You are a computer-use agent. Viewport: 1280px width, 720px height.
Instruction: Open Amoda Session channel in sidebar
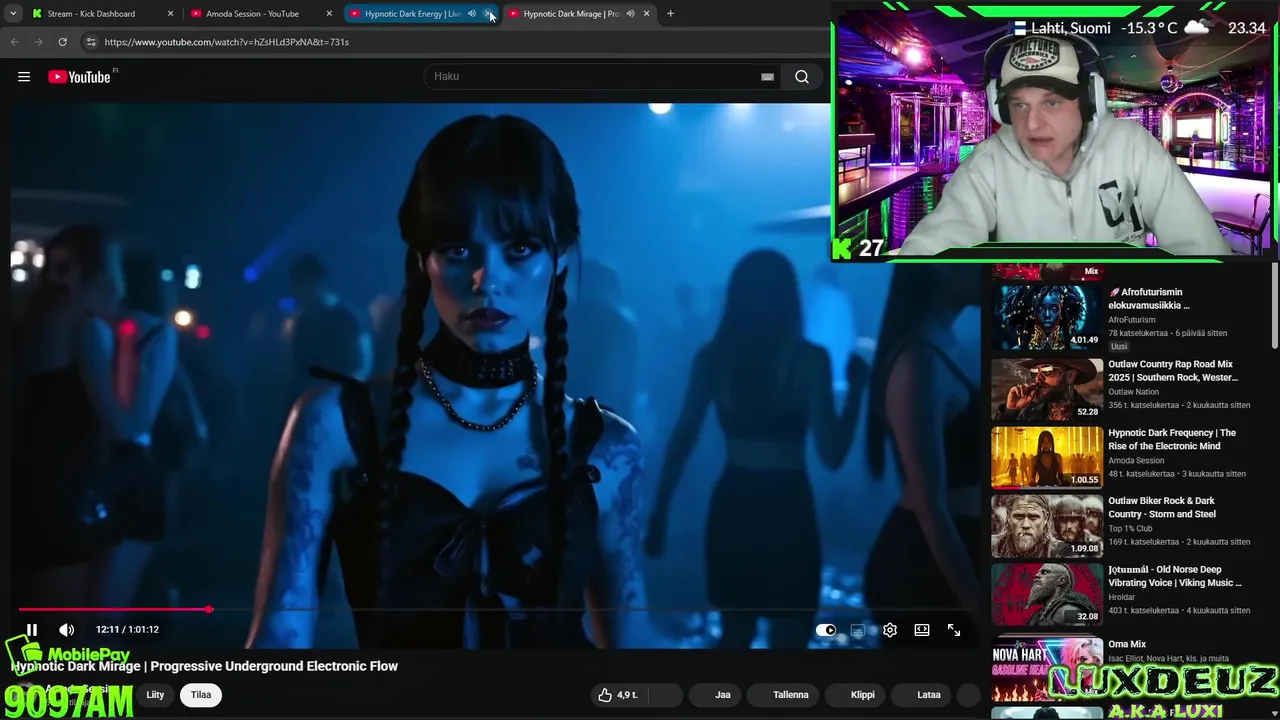(x=1135, y=461)
